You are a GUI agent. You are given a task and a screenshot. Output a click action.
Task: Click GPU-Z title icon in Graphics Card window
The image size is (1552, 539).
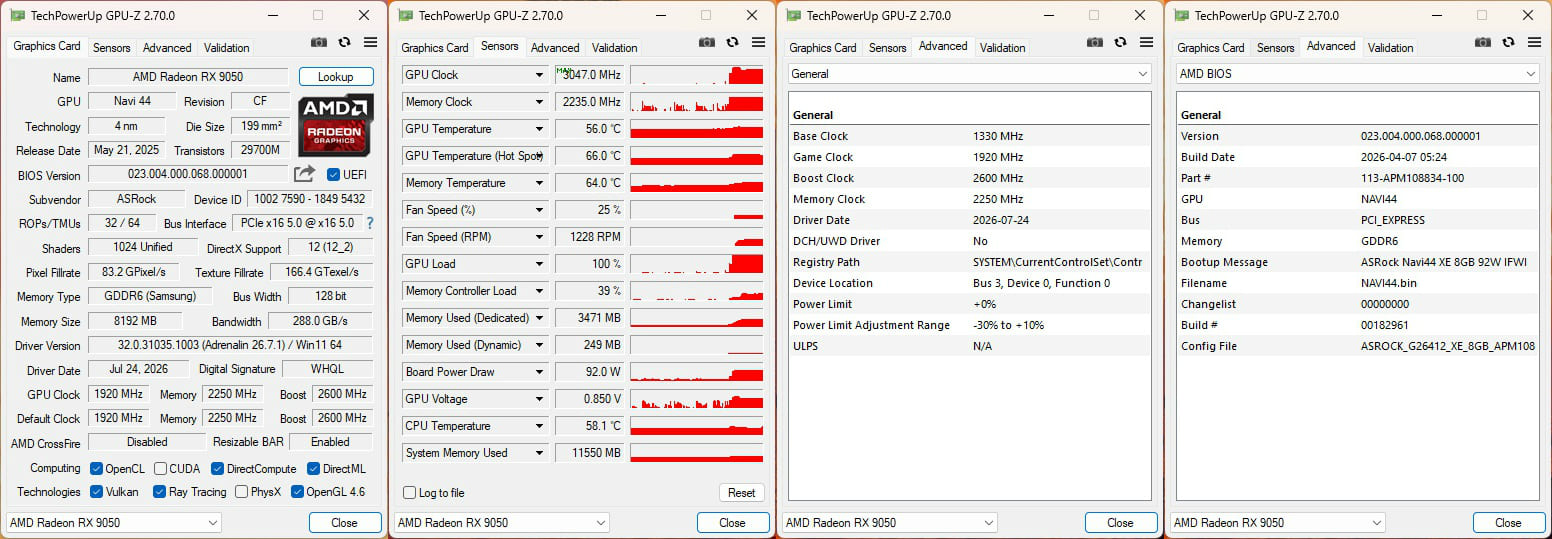[x=17, y=15]
